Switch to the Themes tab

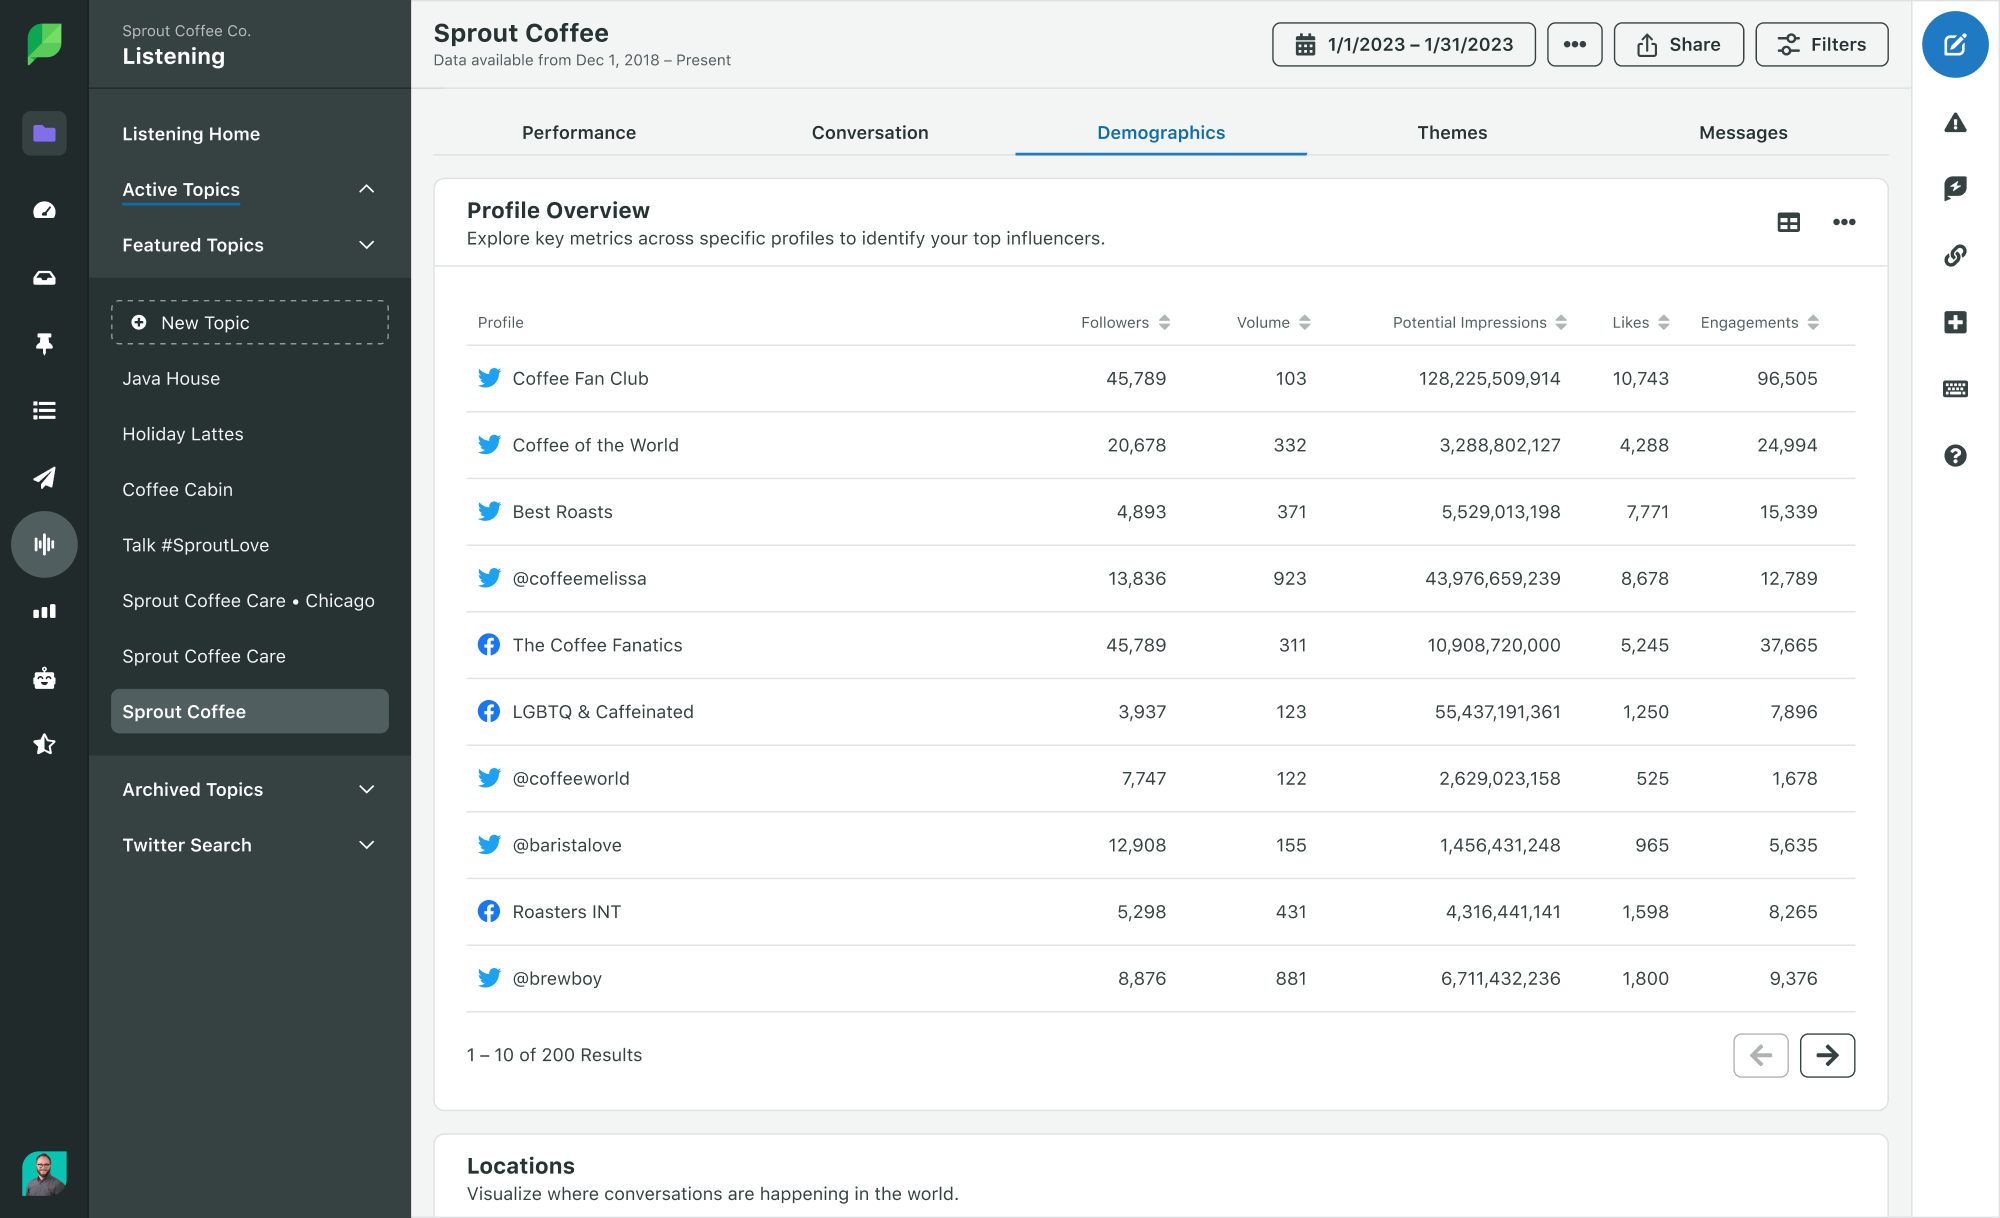tap(1451, 131)
